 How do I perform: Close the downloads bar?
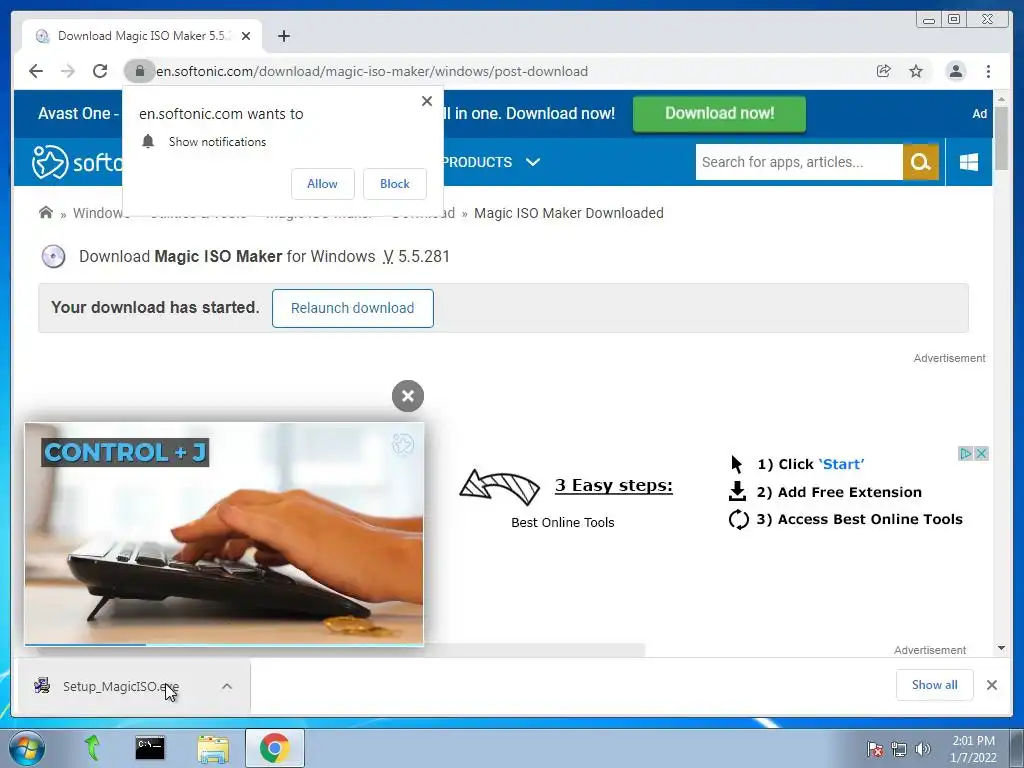pos(991,685)
